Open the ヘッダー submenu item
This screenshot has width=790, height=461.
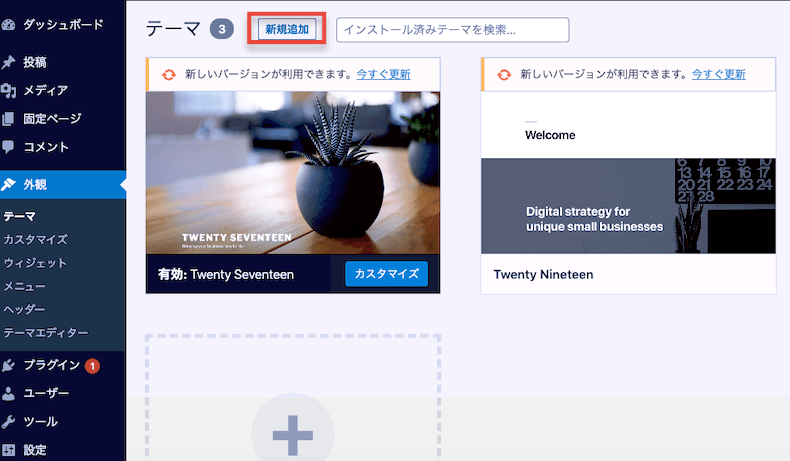(x=24, y=309)
